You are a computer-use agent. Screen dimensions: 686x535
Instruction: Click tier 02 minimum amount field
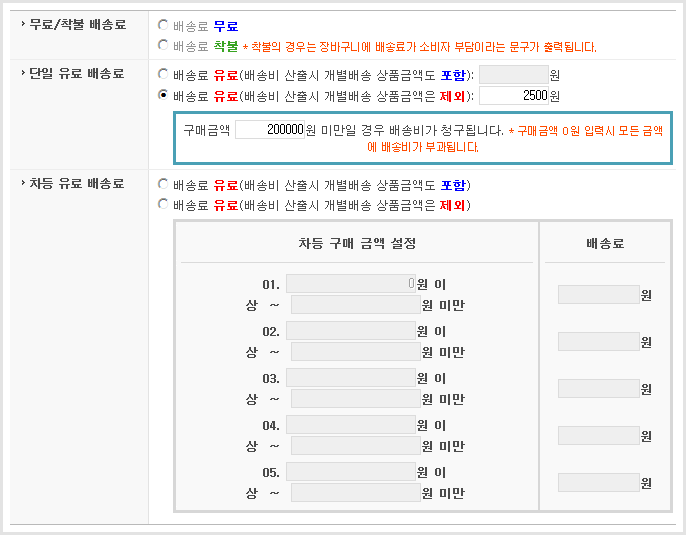click(x=350, y=331)
